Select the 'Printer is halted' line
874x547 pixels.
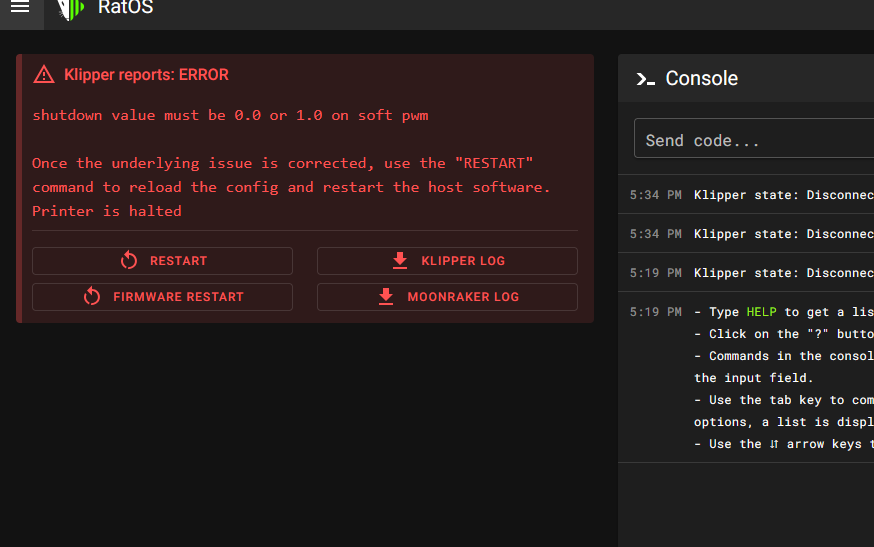107,211
